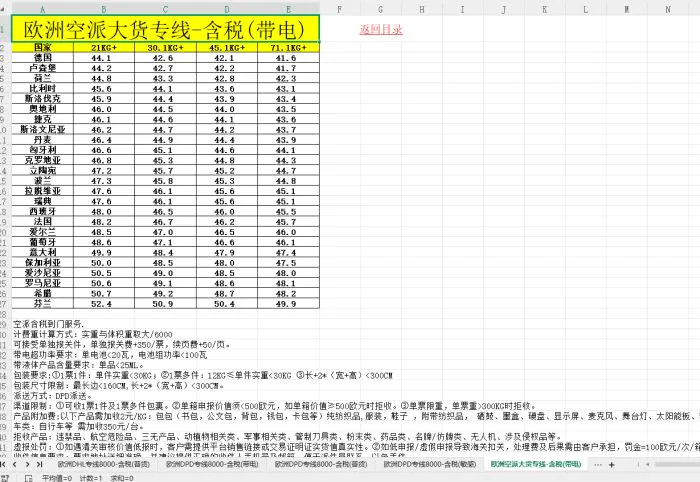This screenshot has height=482, width=700.
Task: Select the 国家 header cell
Action: 42,47
